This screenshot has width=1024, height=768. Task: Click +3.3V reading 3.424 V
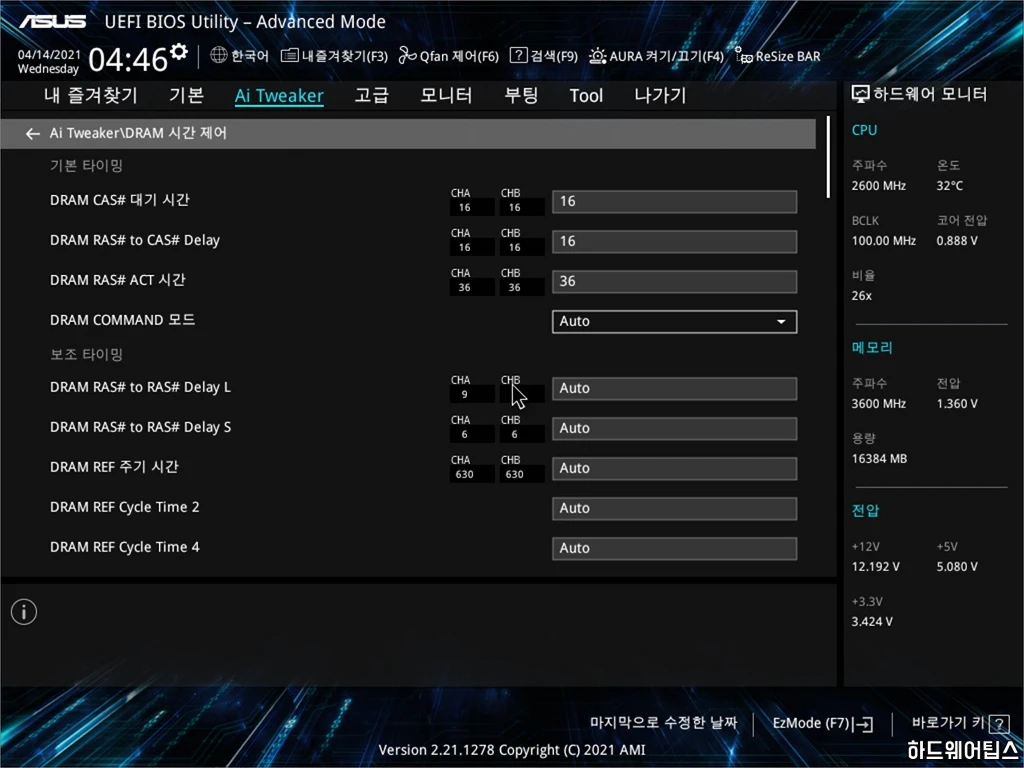[872, 622]
